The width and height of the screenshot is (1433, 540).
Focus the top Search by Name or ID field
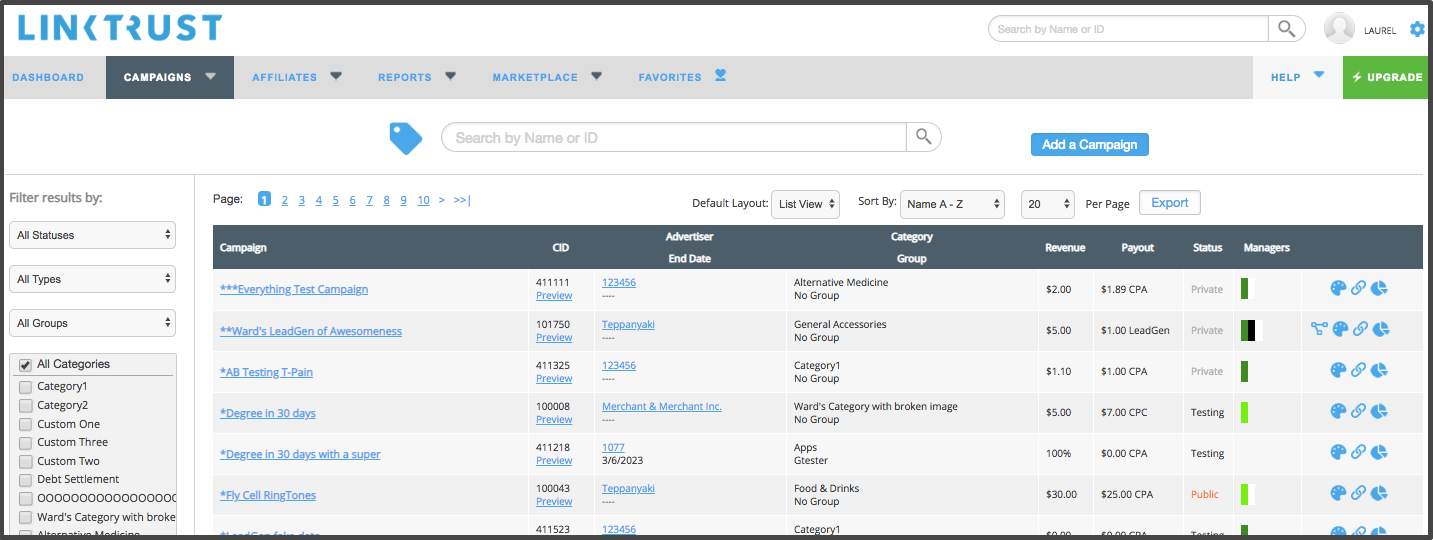[1128, 29]
